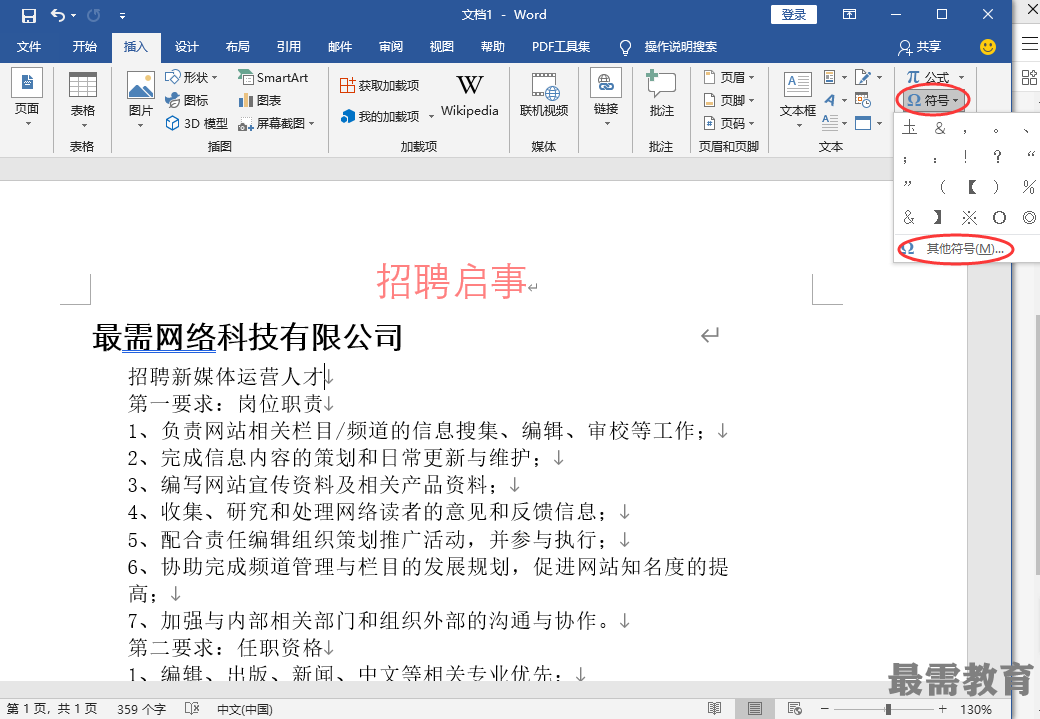Click the 359 个字 word count
The width and height of the screenshot is (1040, 719).
pos(141,709)
